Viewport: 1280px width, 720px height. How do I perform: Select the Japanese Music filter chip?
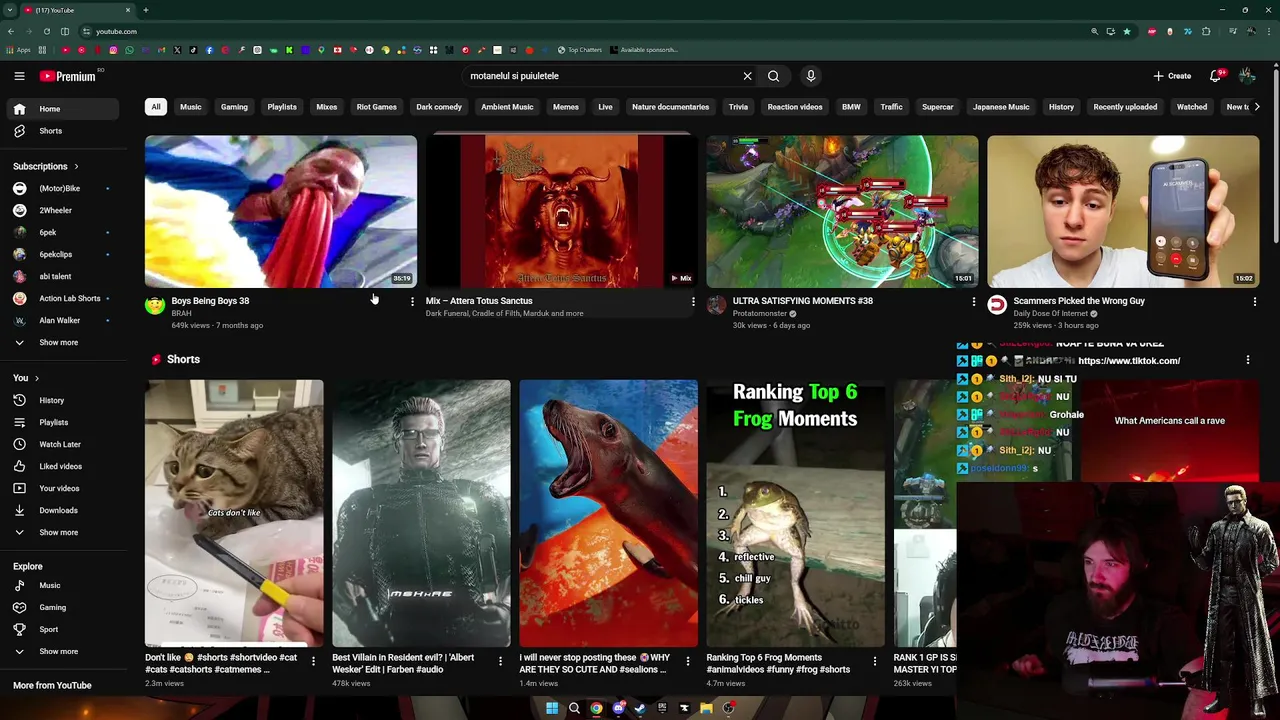tap(1001, 107)
